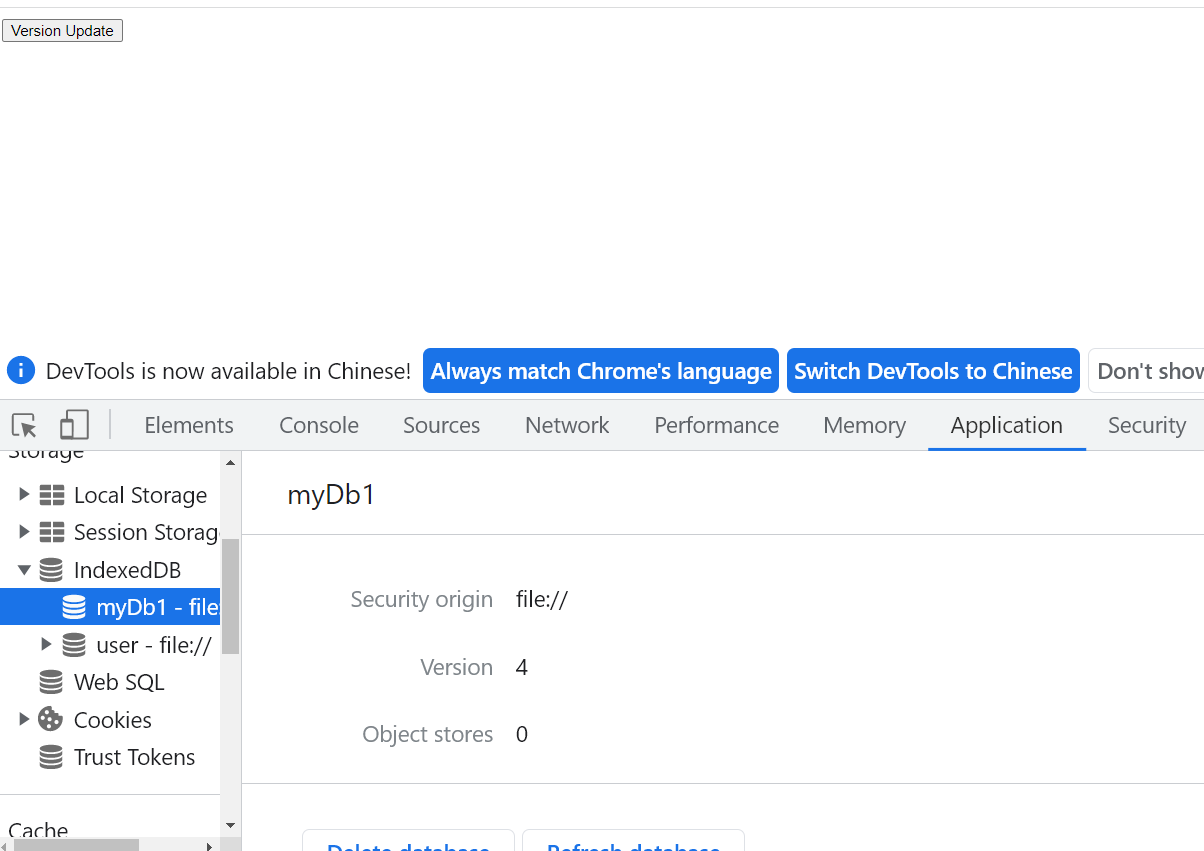This screenshot has height=851, width=1204.
Task: Switch DevTools to Chinese
Action: (x=933, y=371)
